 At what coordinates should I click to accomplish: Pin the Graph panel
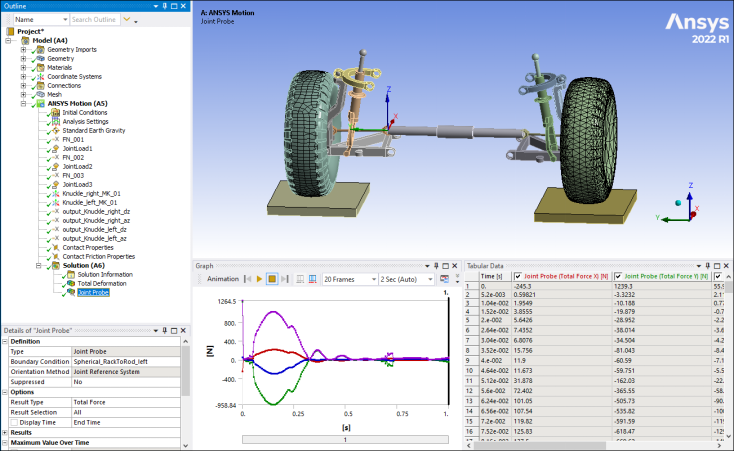[x=436, y=266]
